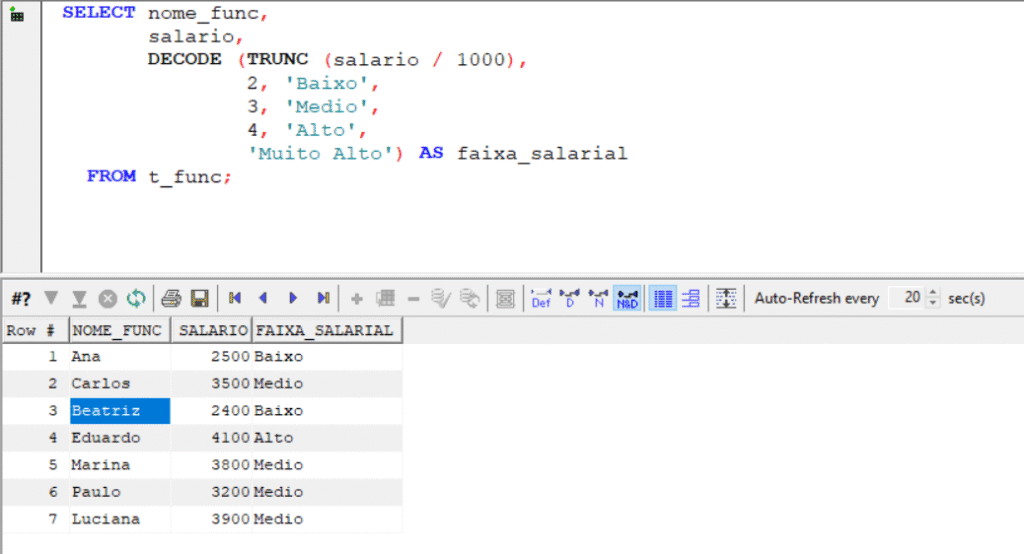Increase Auto-Refresh seconds with up arrow

934,293
